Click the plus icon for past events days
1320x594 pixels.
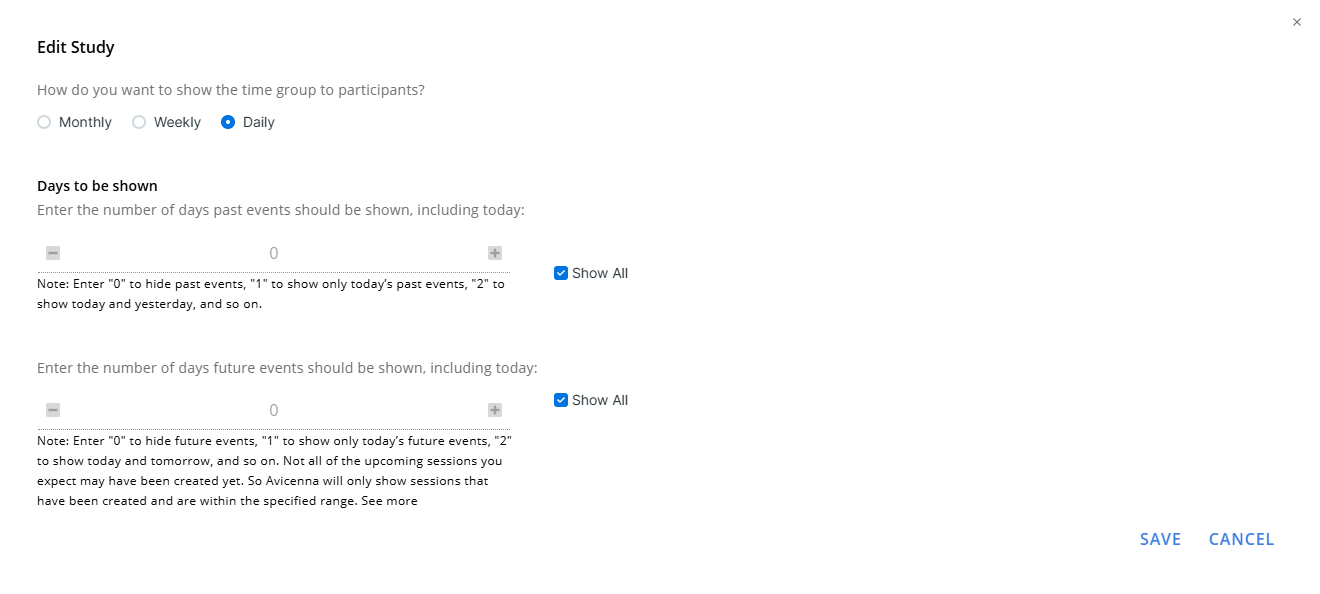tap(495, 253)
